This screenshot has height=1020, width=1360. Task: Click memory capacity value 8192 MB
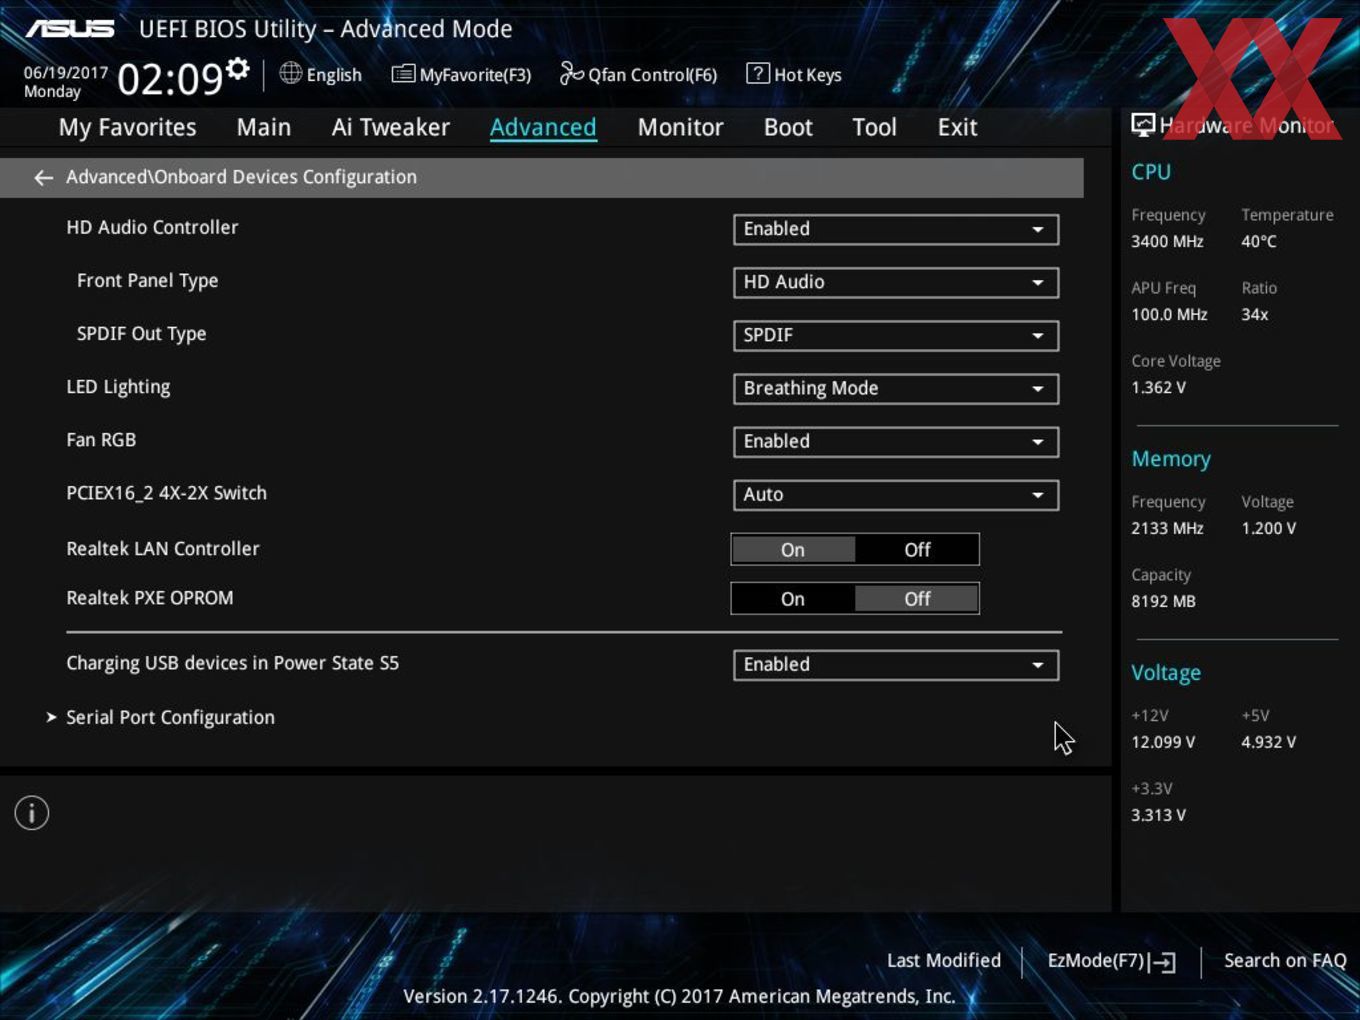[1163, 602]
